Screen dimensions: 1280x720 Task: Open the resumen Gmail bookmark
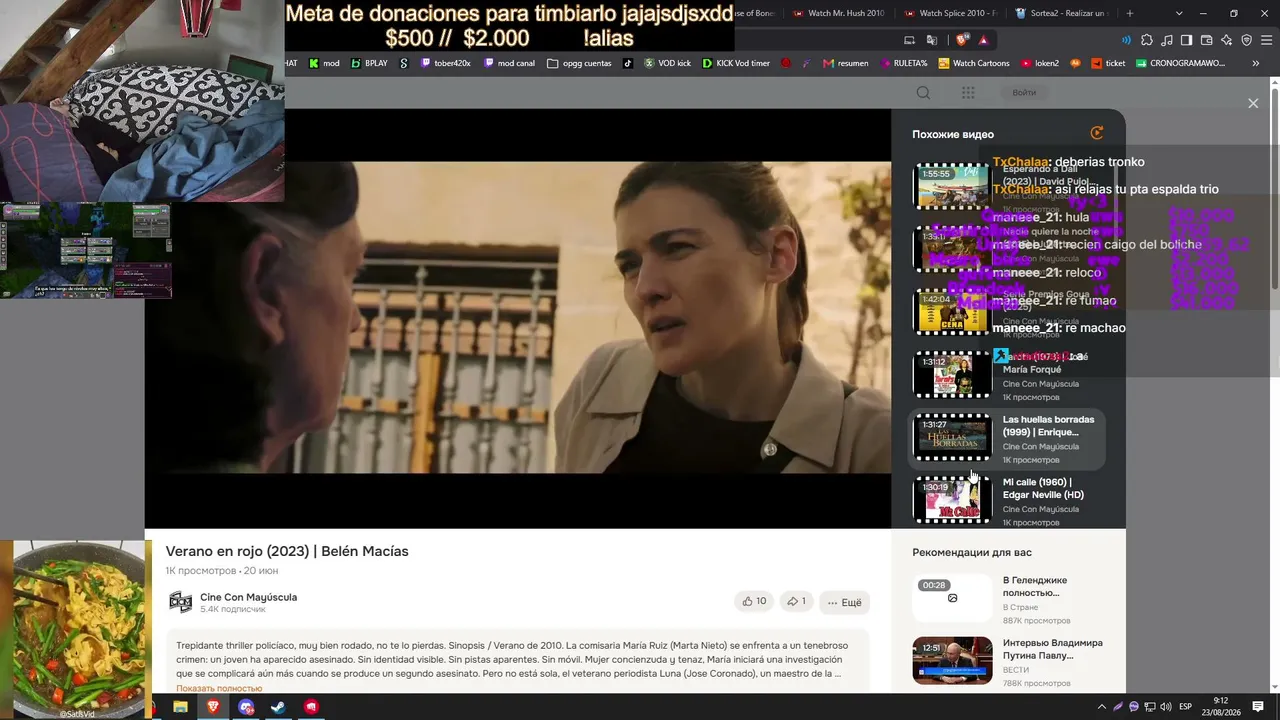point(845,63)
